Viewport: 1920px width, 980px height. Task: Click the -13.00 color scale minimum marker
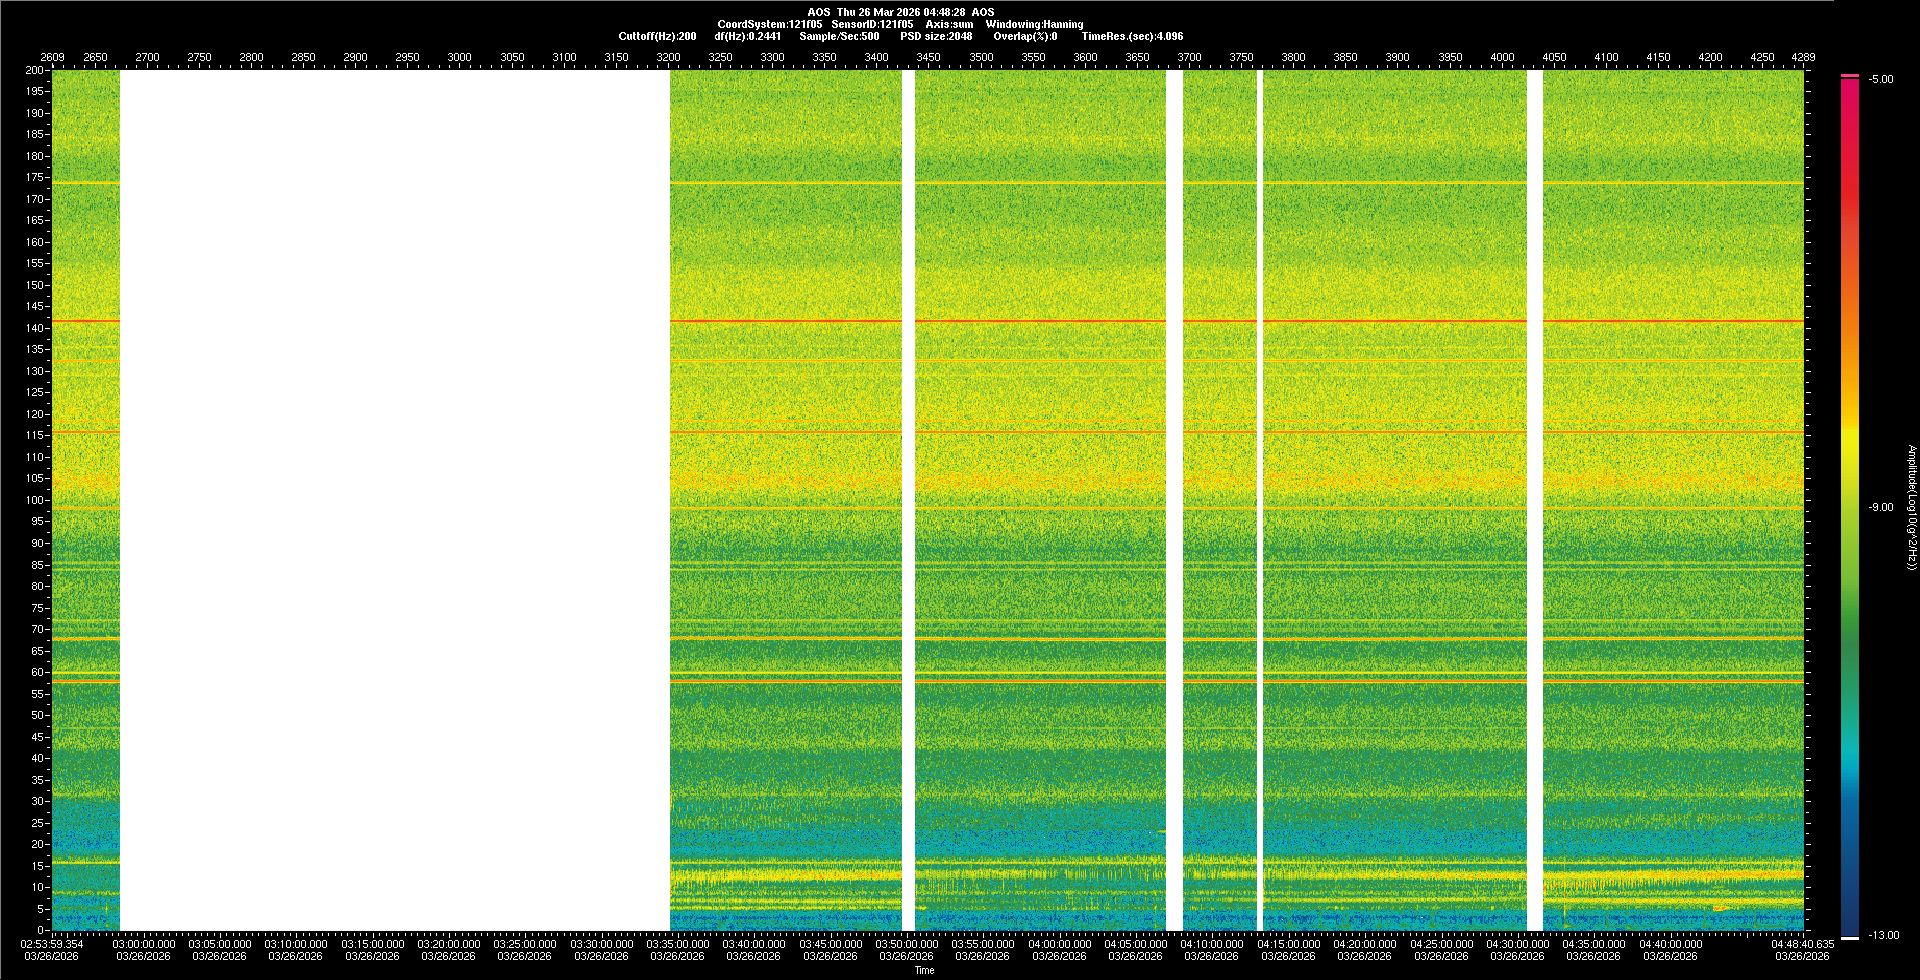(x=1883, y=935)
